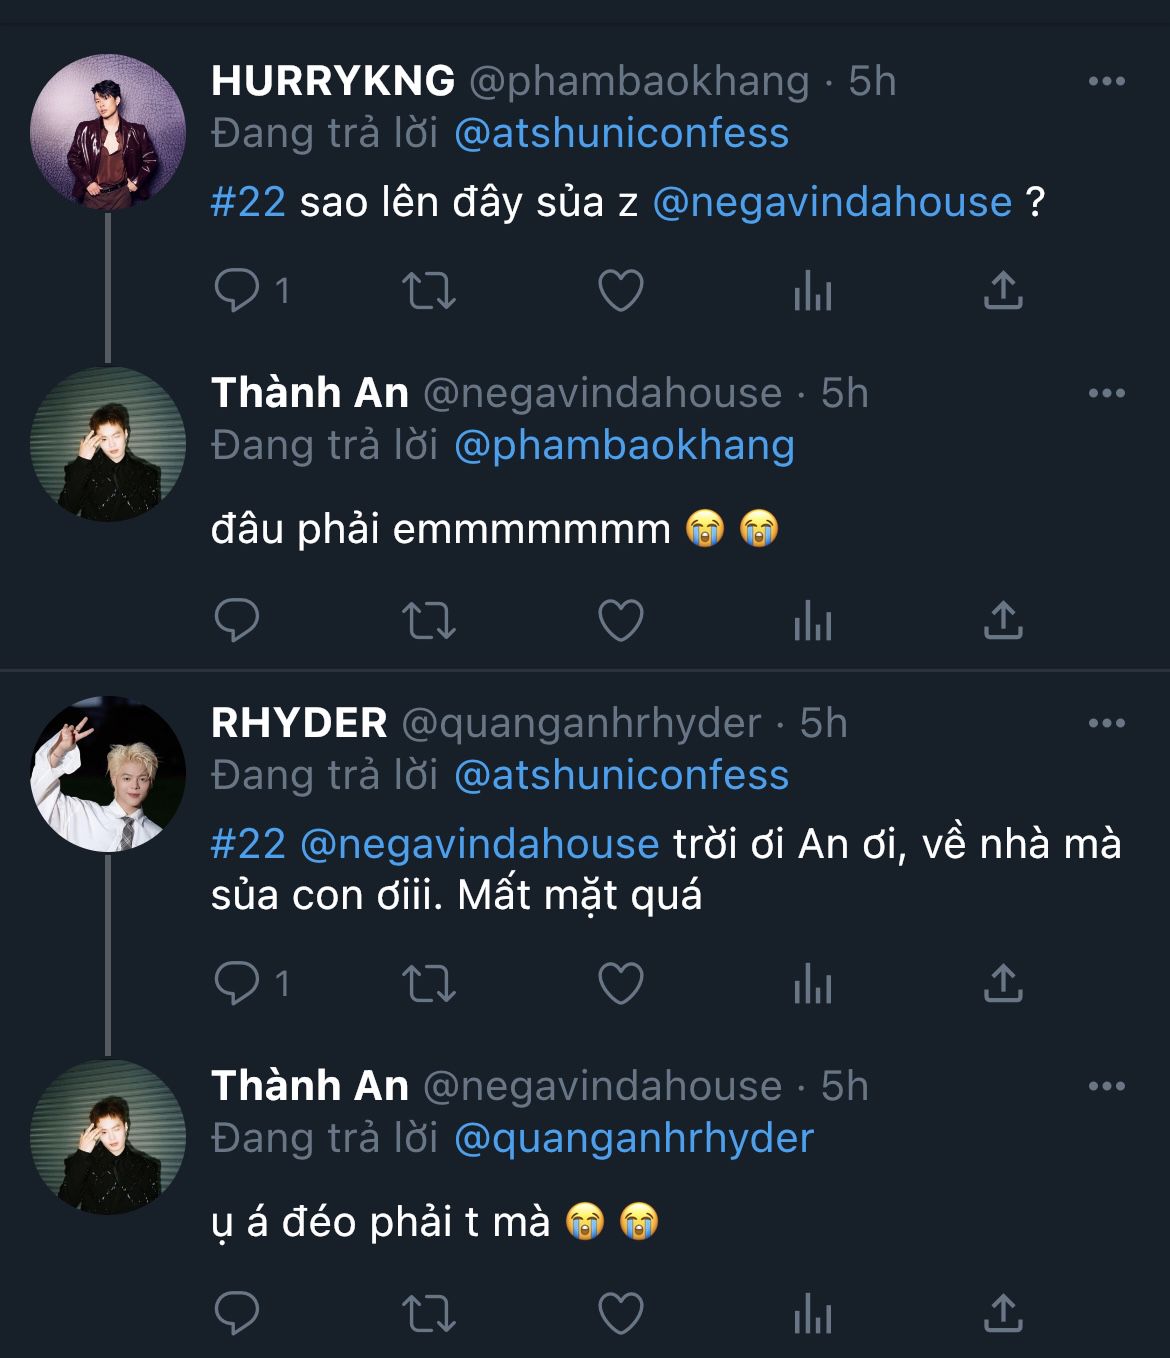View analytics on Thành An's reply to @quanganhrhyder
1170x1358 pixels.
point(812,1314)
